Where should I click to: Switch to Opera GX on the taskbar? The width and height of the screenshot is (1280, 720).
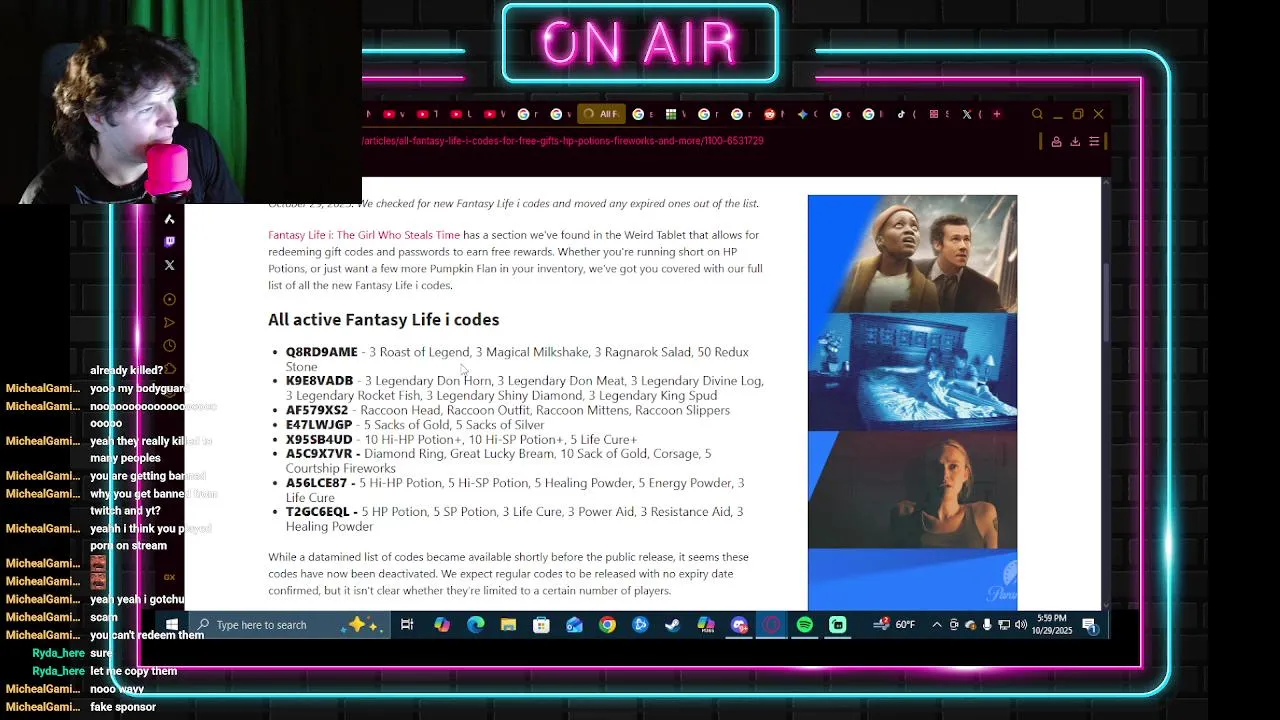[772, 625]
